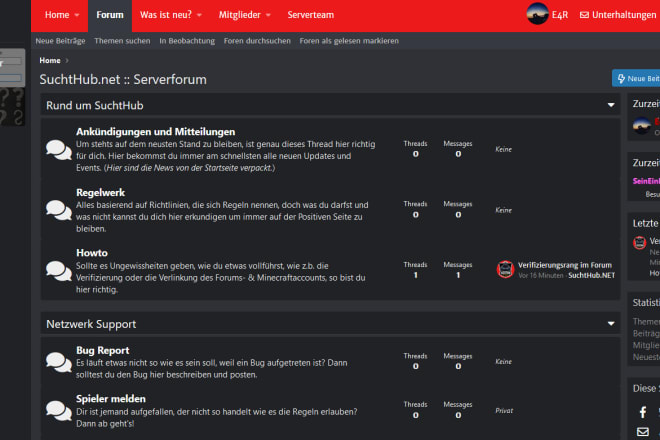Open the Home menu dropdown arrow

(x=77, y=15)
